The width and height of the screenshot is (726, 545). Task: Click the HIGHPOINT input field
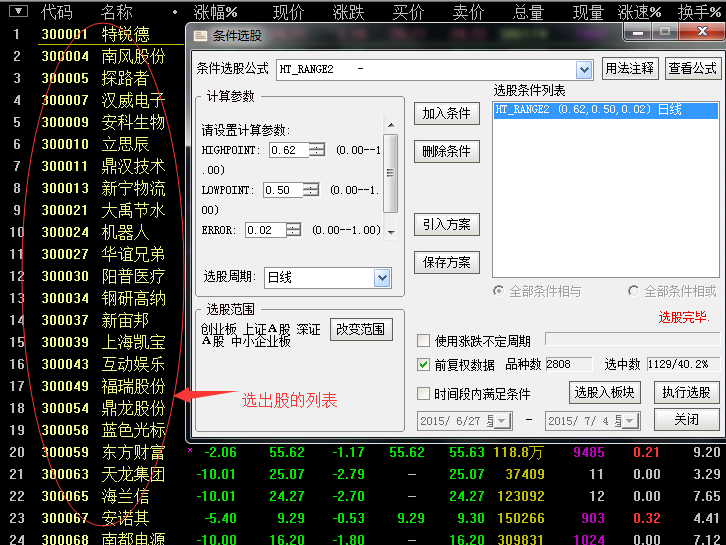pos(289,150)
